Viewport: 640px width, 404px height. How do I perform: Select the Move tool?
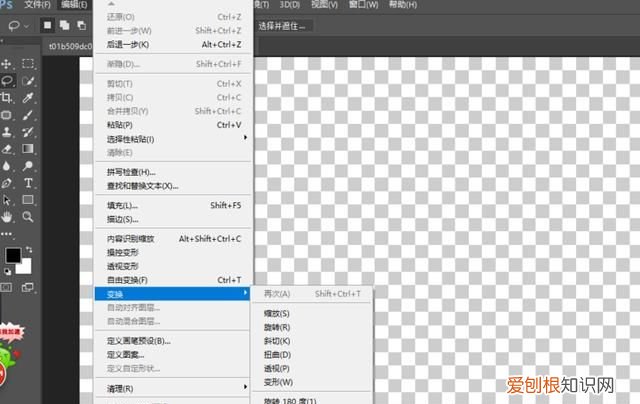[x=7, y=64]
